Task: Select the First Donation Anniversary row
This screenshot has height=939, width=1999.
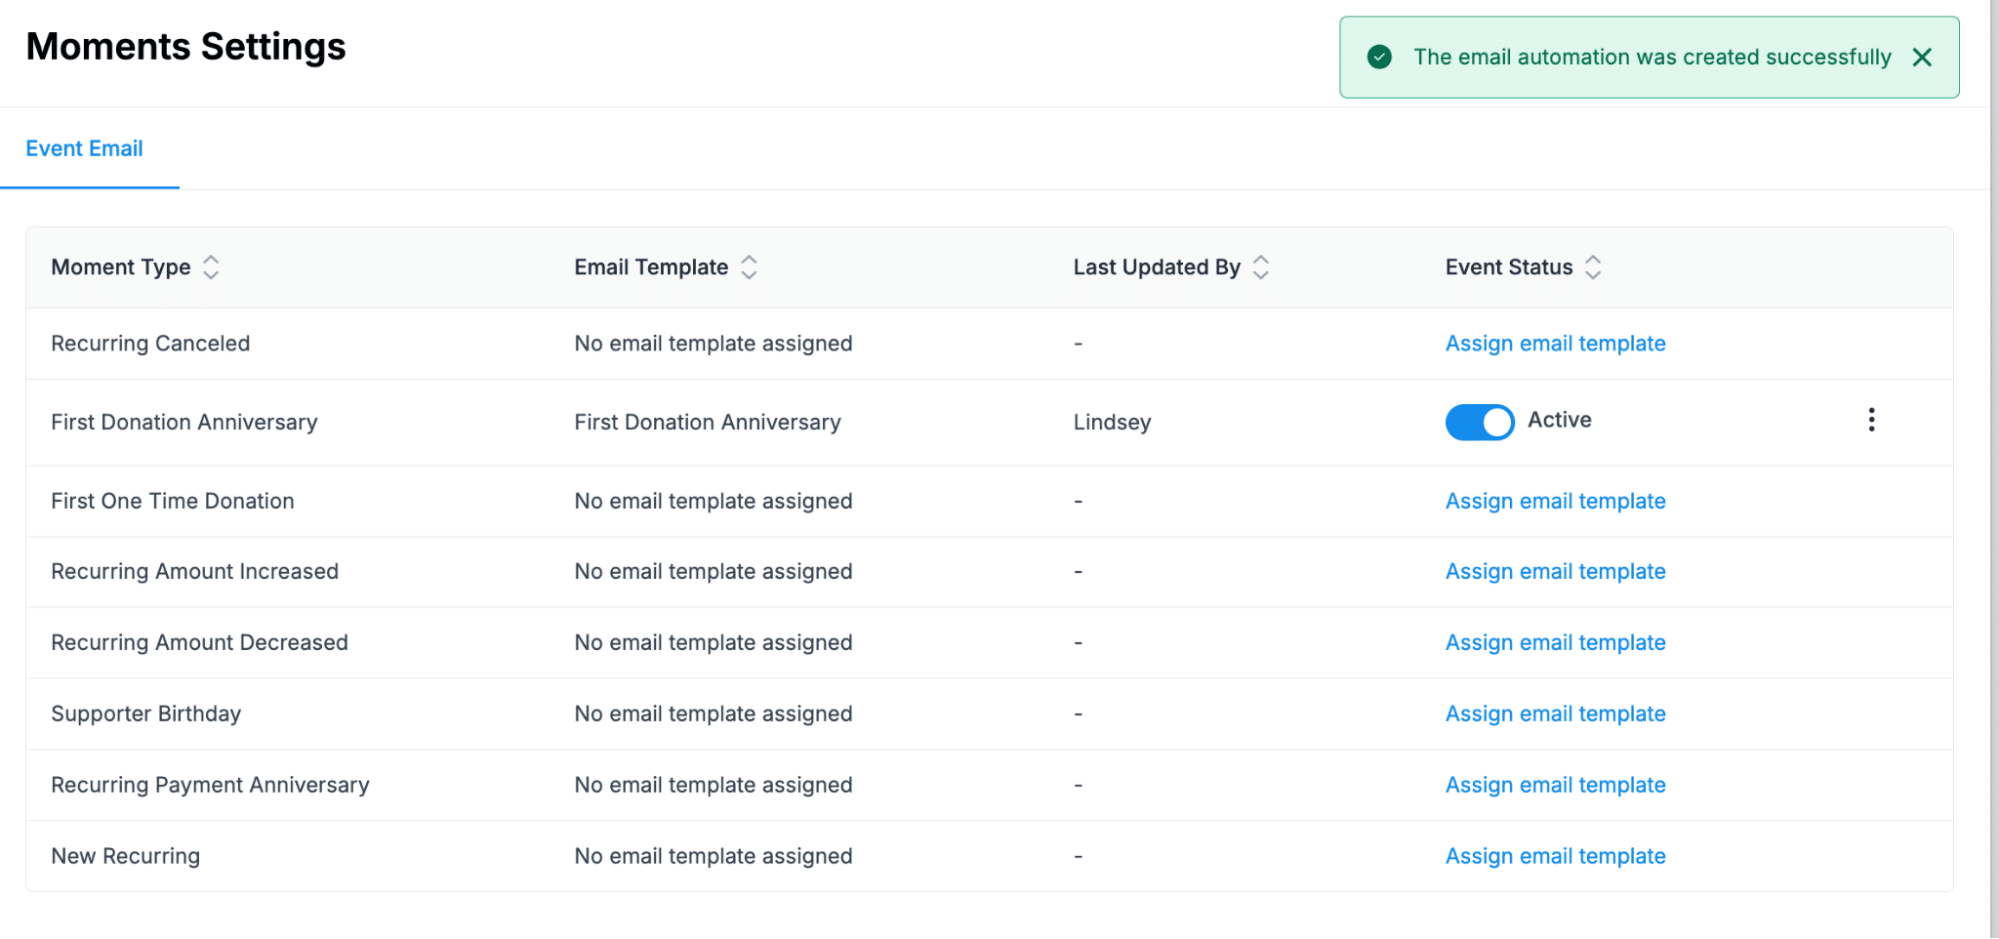Action: coord(184,421)
